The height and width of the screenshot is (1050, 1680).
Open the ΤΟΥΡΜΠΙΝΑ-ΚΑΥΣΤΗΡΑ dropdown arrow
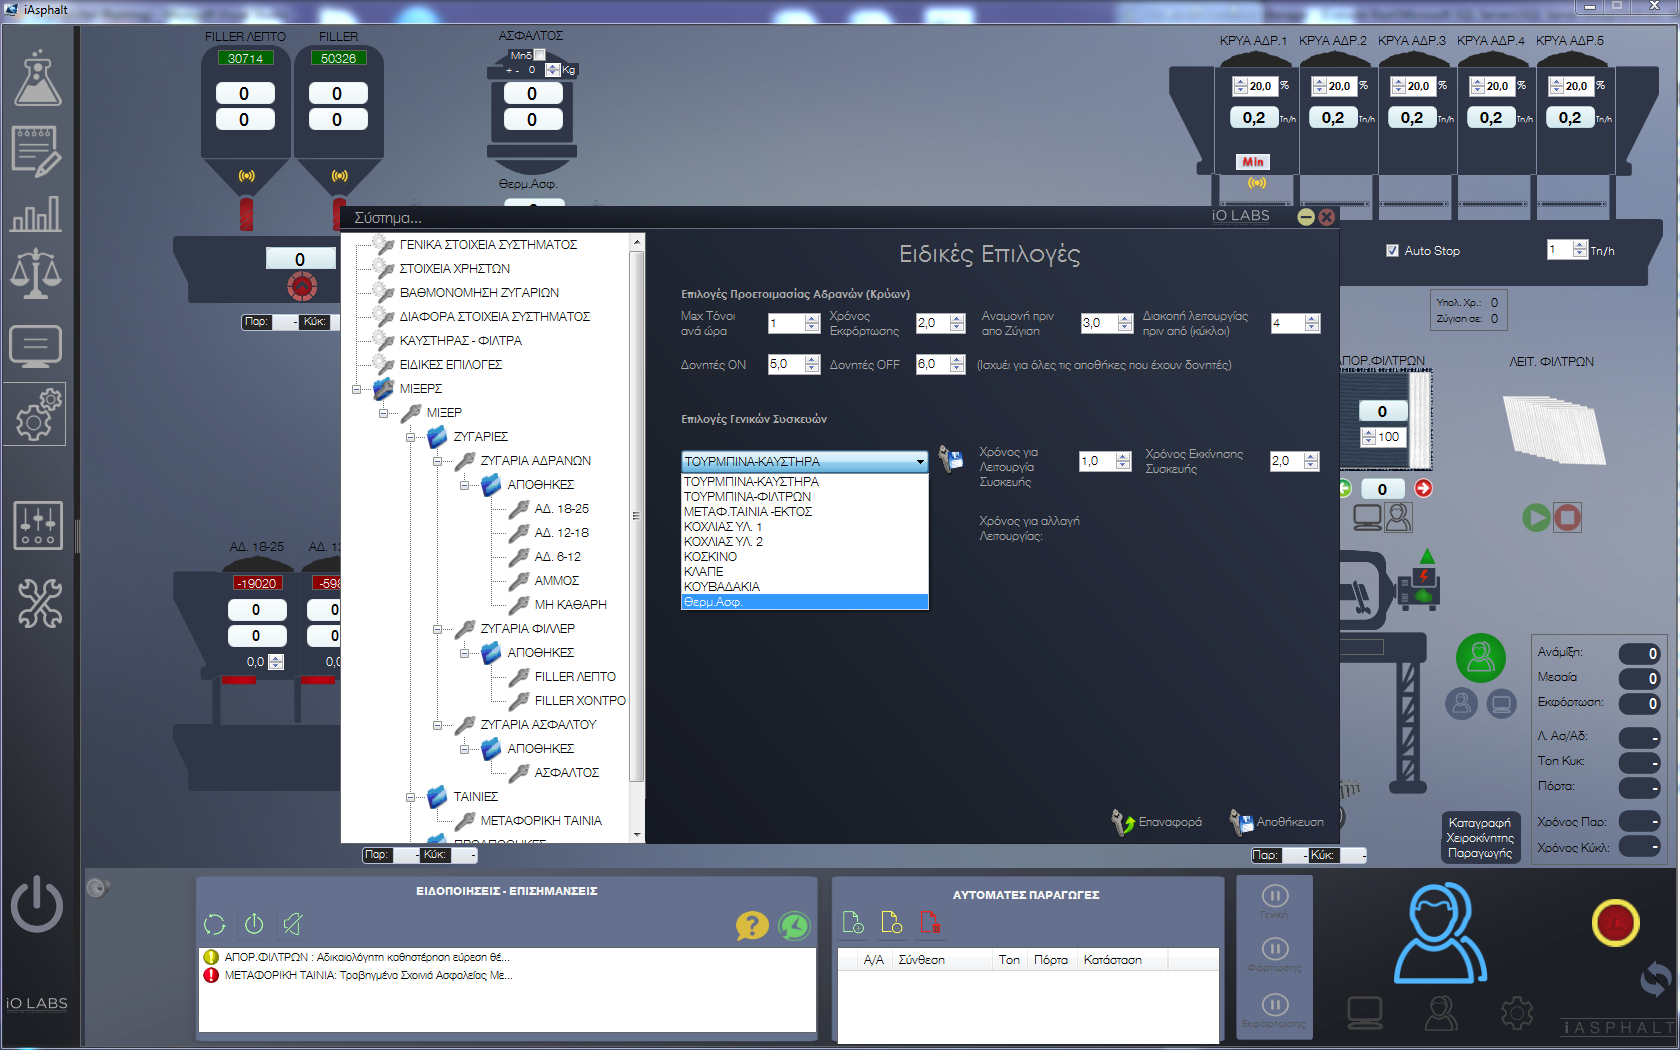(x=920, y=462)
